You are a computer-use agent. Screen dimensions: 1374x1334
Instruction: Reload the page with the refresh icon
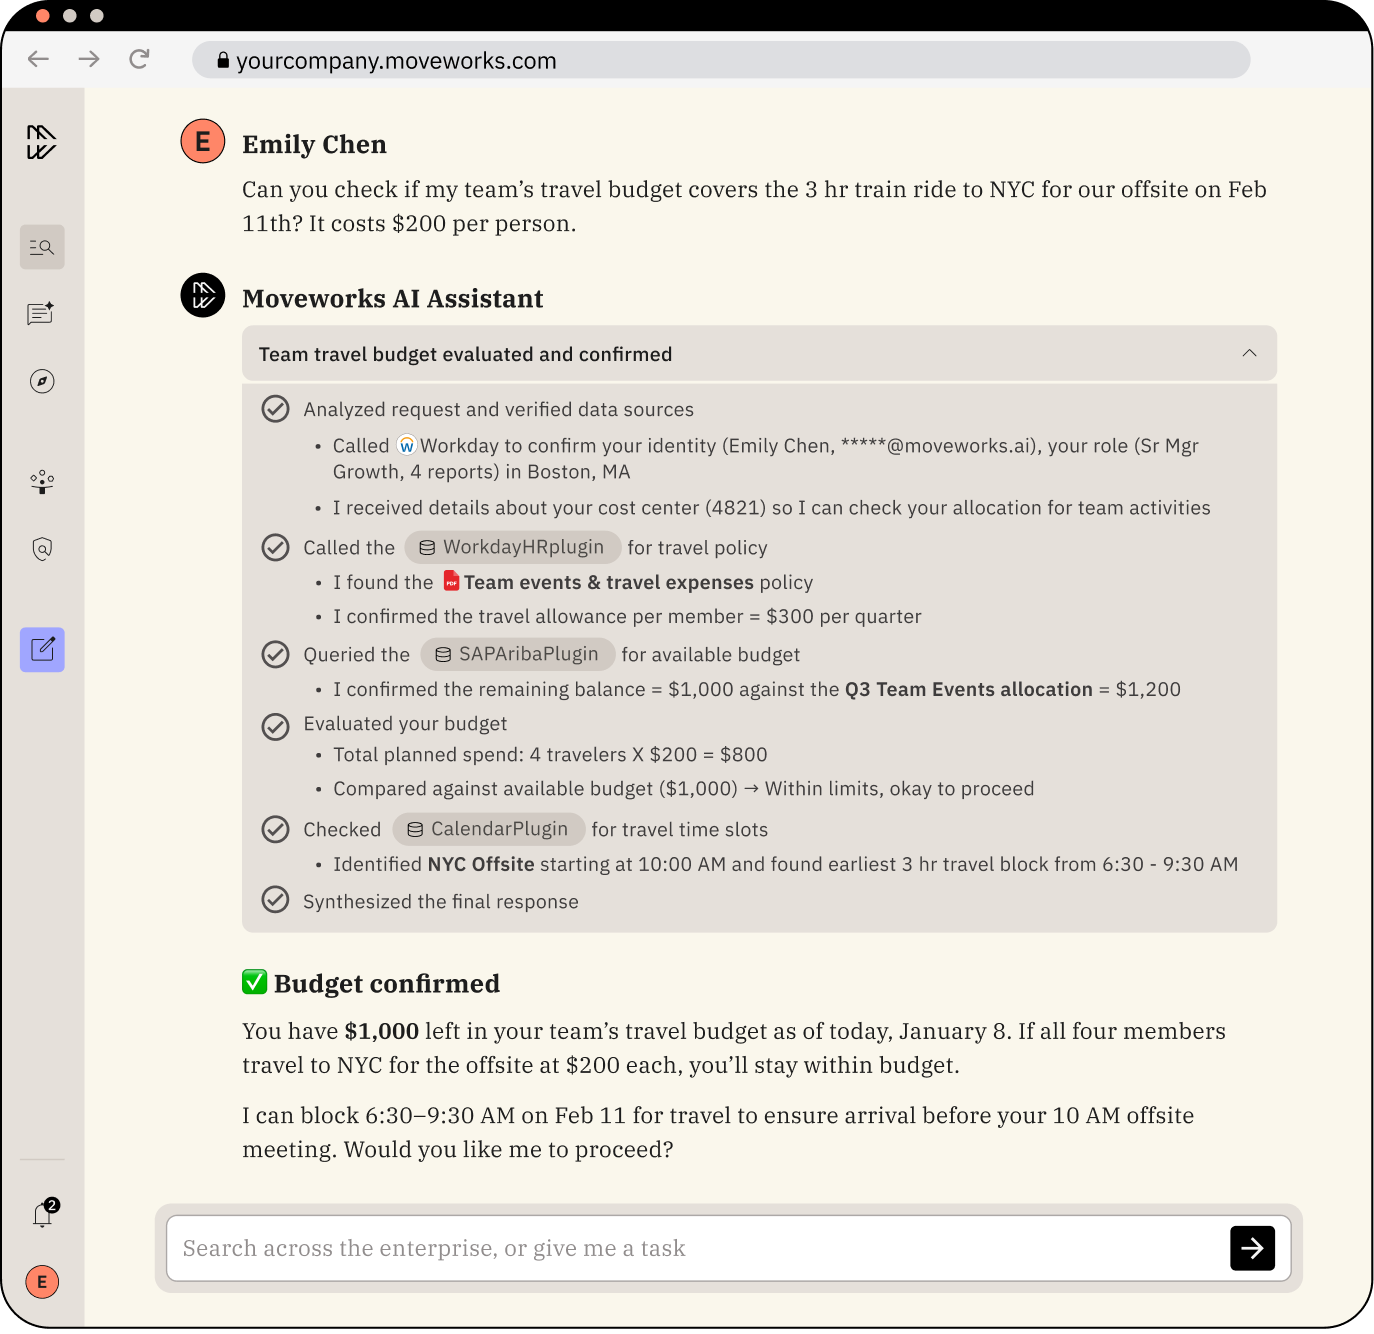pyautogui.click(x=139, y=59)
